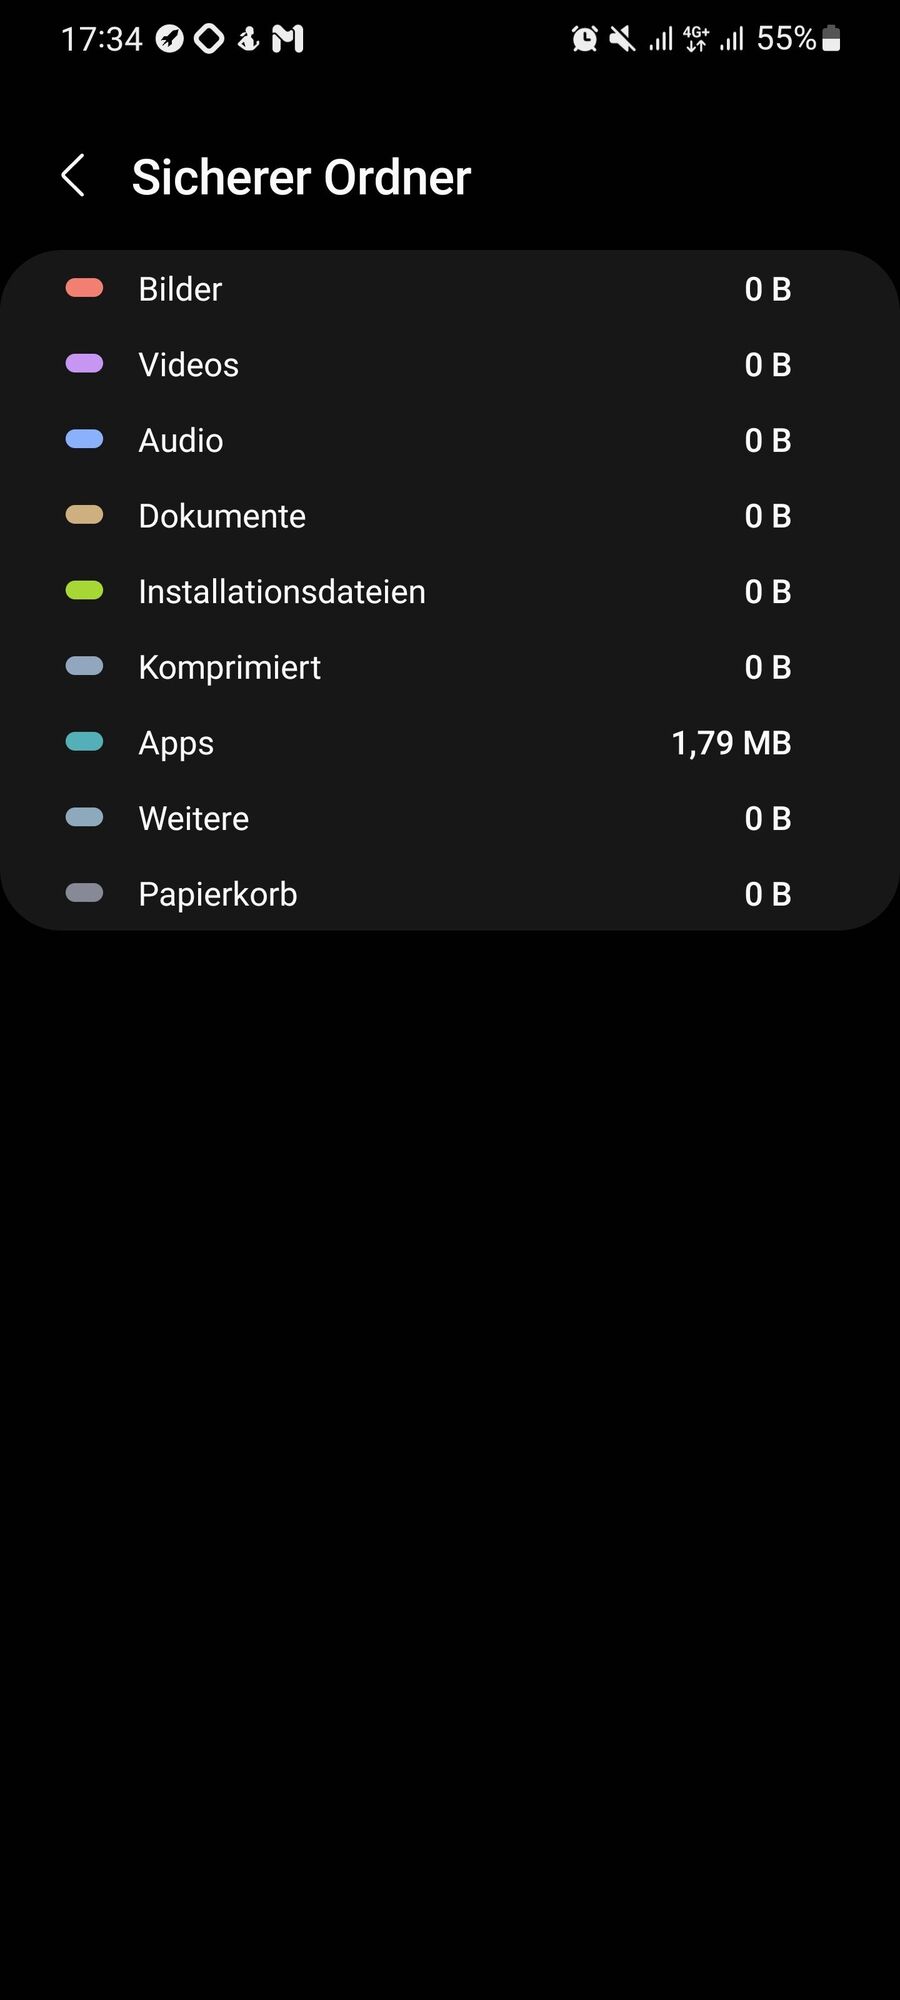
Task: Tap the battery indicator icon
Action: click(x=831, y=39)
